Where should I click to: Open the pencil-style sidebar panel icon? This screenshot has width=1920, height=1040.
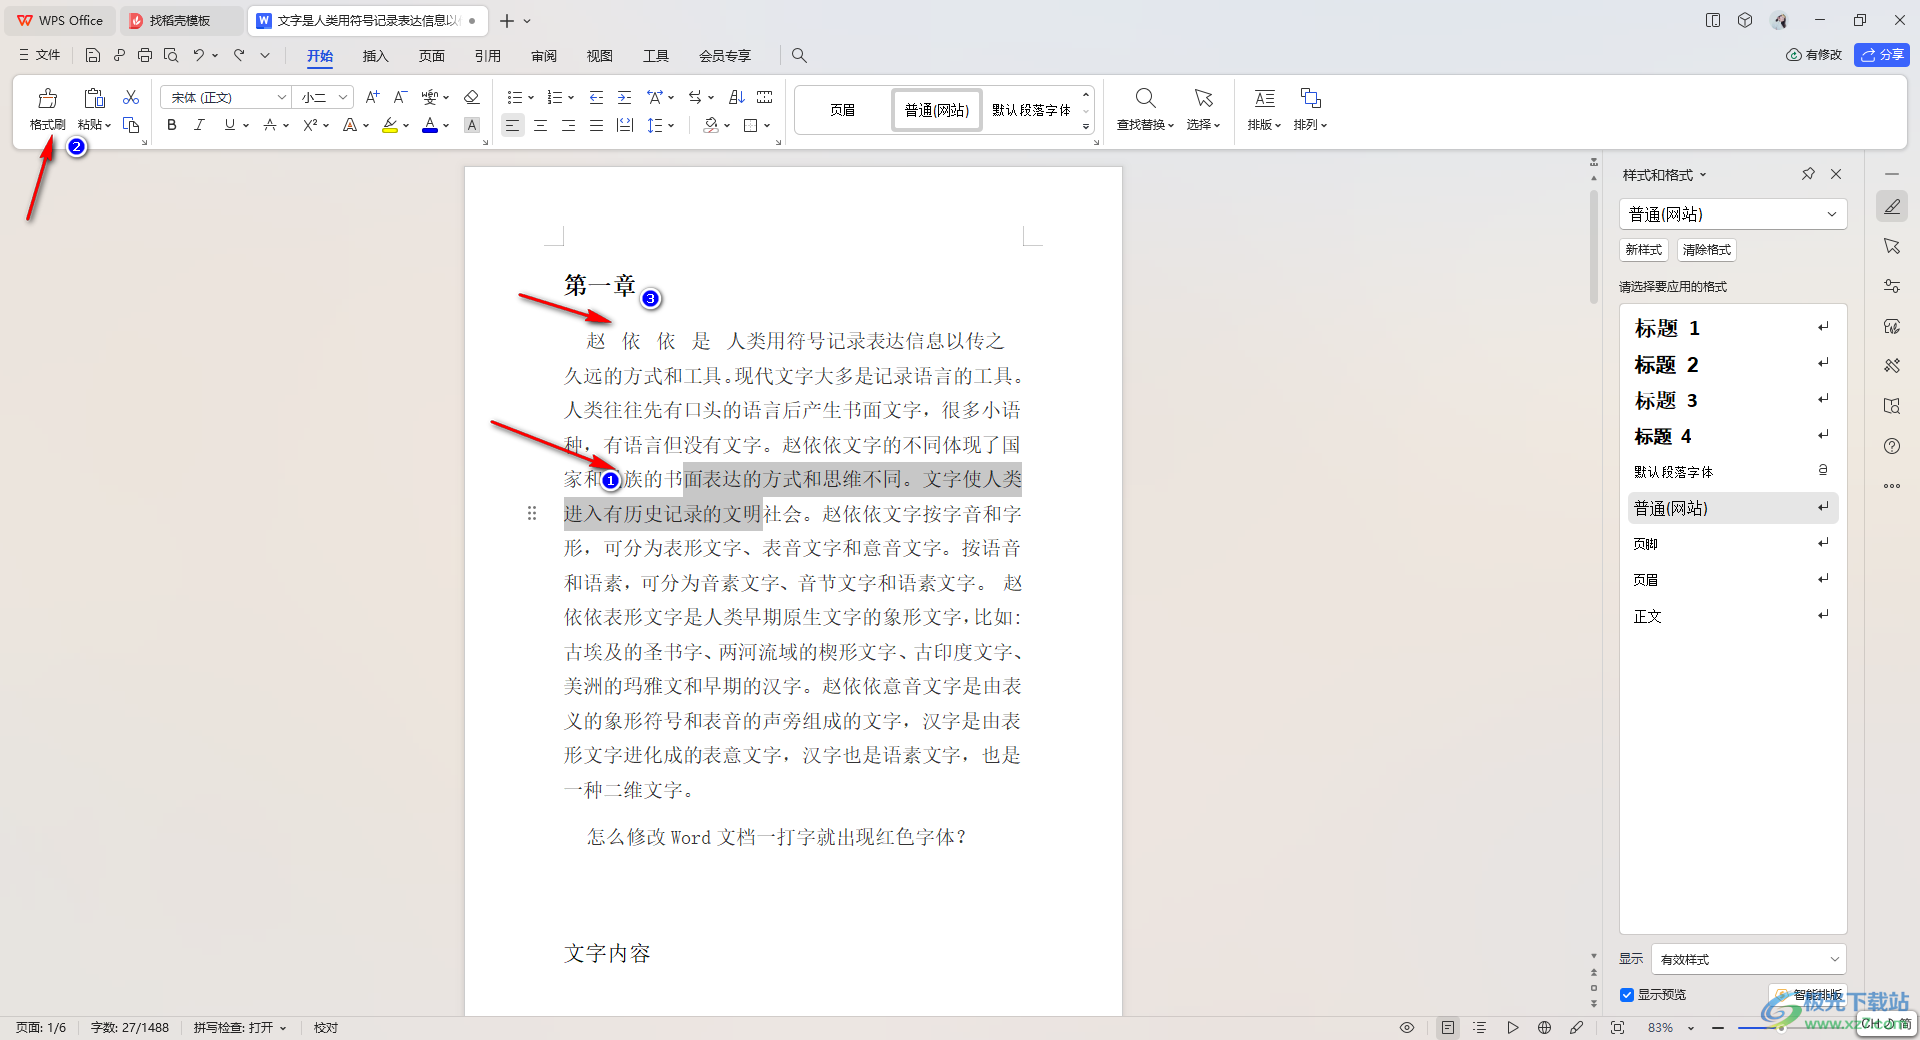[1892, 206]
